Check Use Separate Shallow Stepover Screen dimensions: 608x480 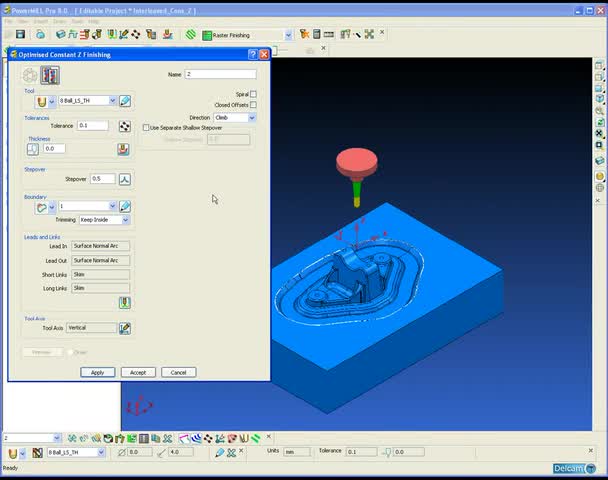point(146,128)
